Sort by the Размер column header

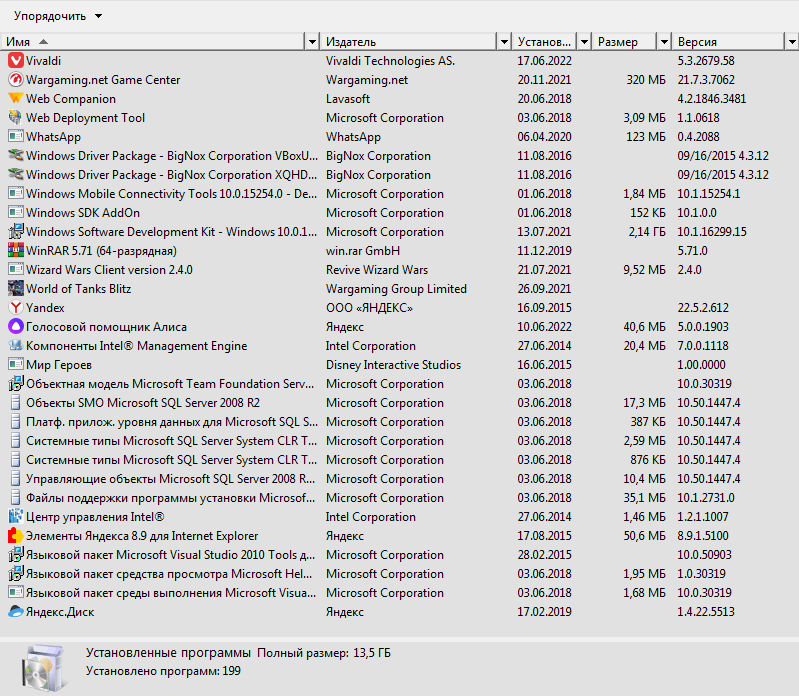tap(624, 42)
